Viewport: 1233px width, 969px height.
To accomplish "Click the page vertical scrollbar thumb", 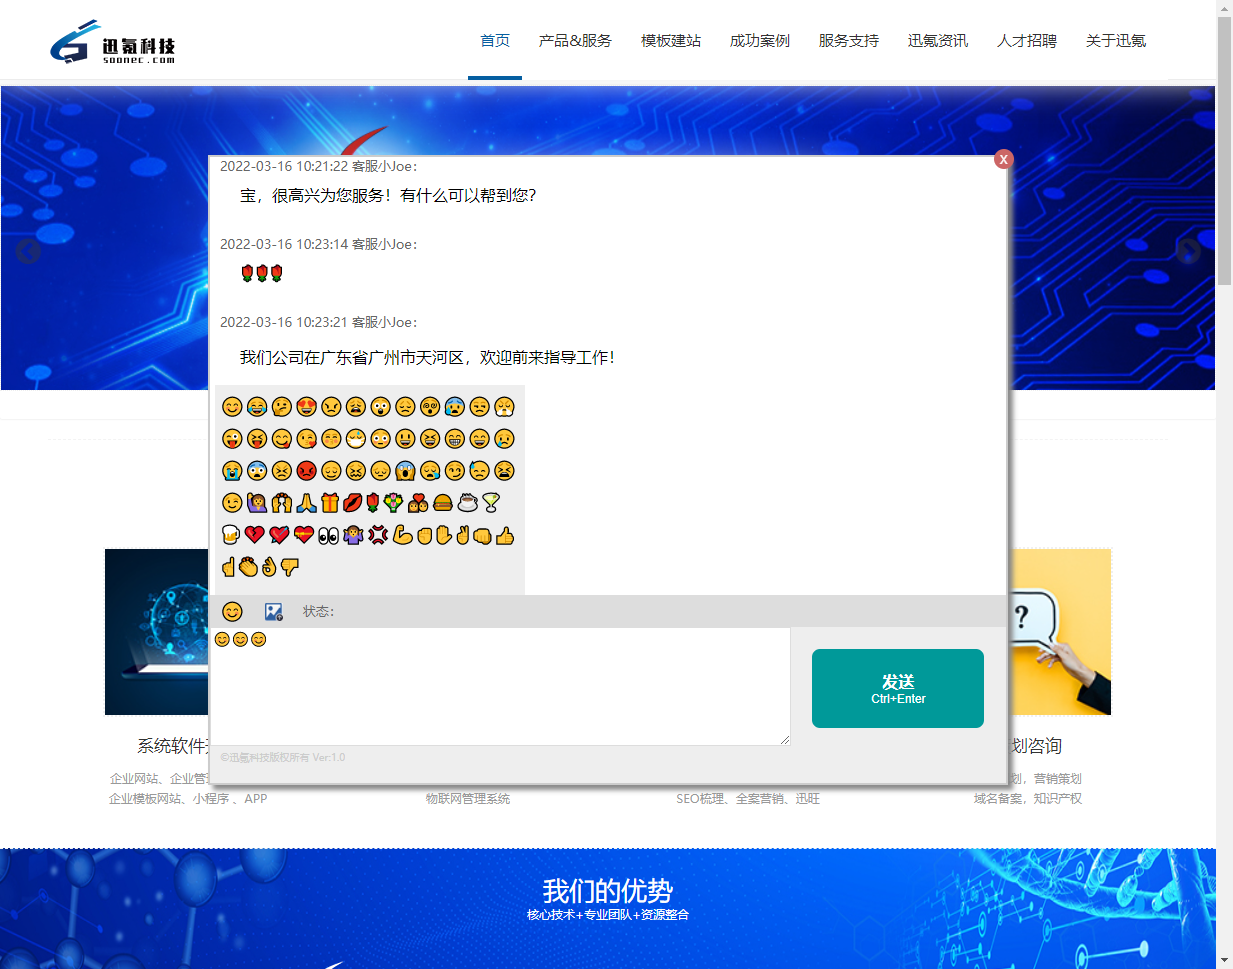I will point(1224,150).
